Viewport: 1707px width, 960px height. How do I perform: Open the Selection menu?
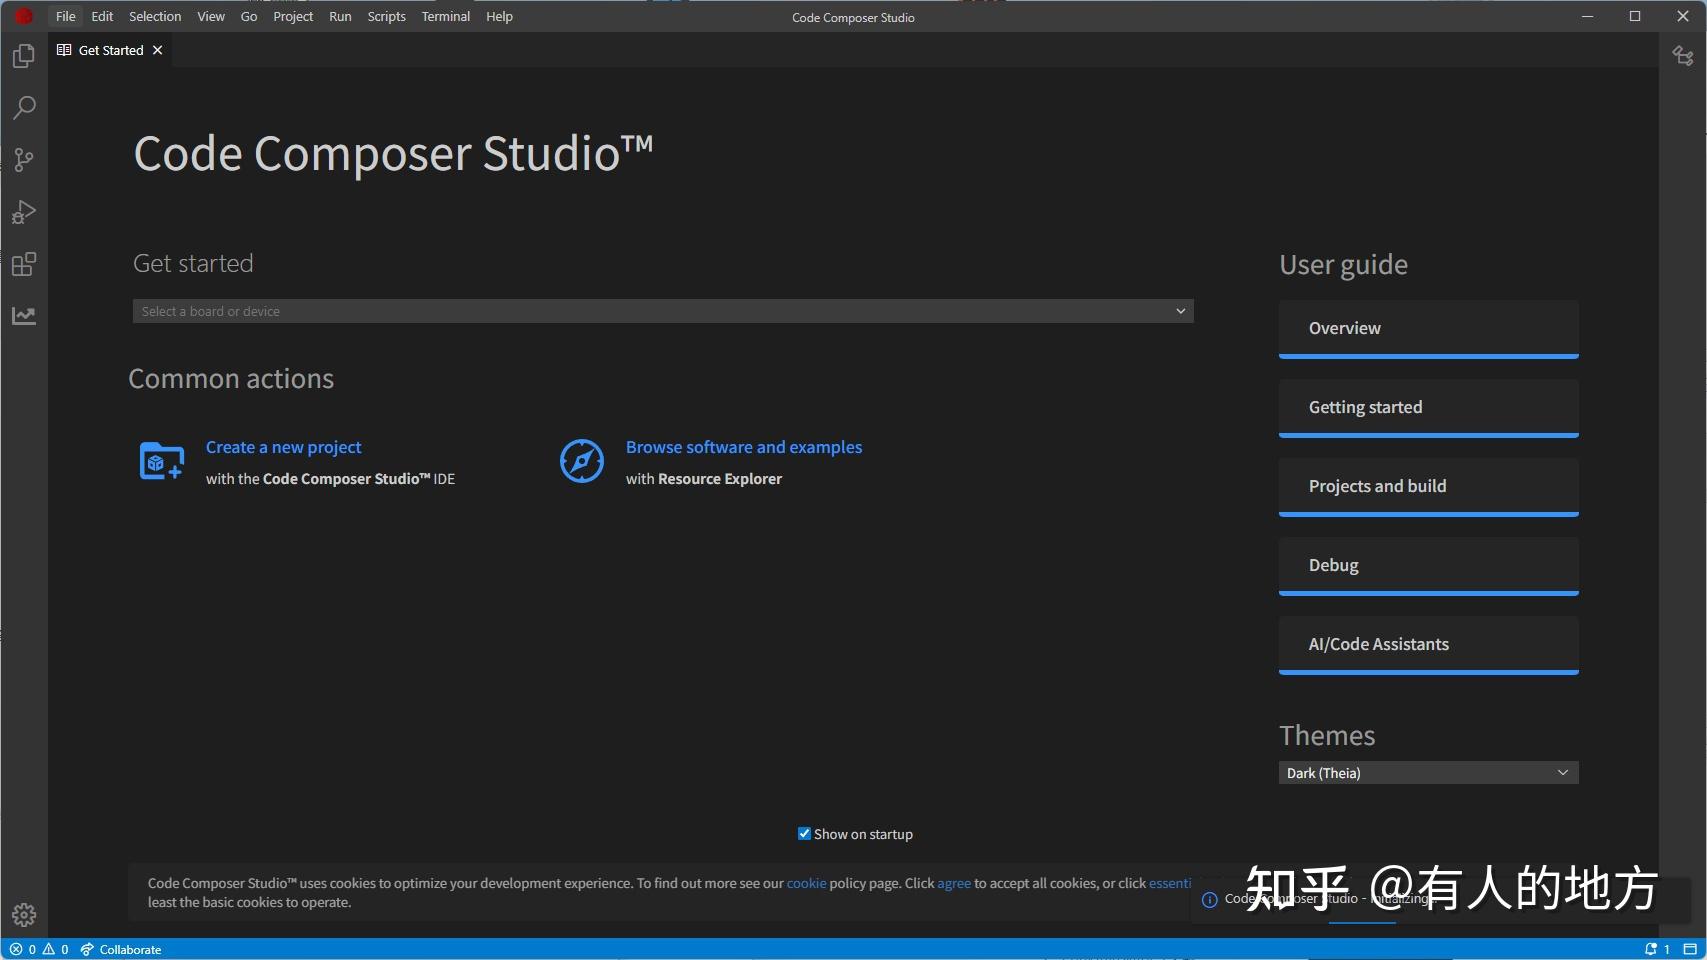click(x=155, y=16)
